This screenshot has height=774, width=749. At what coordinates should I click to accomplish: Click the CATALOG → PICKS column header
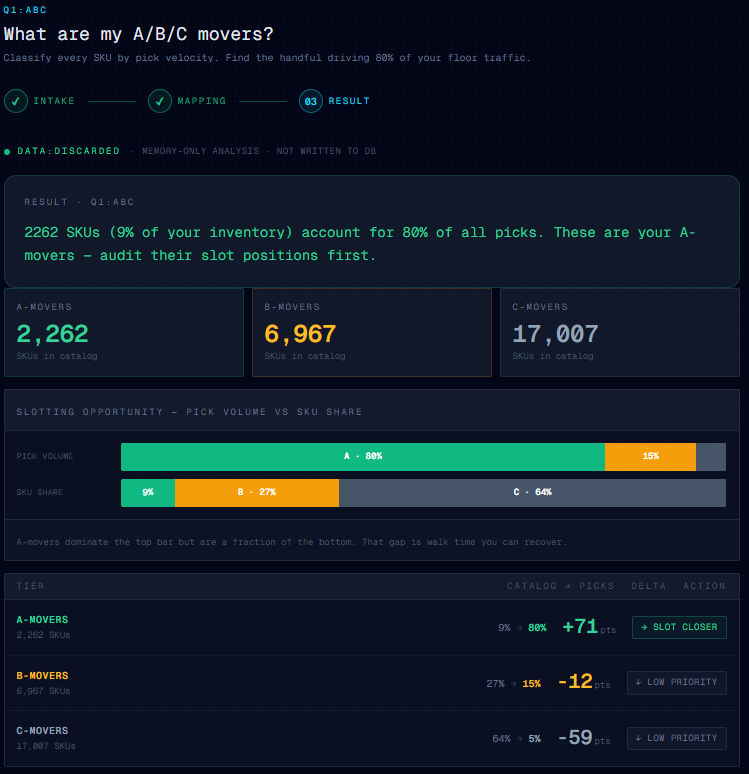560,586
